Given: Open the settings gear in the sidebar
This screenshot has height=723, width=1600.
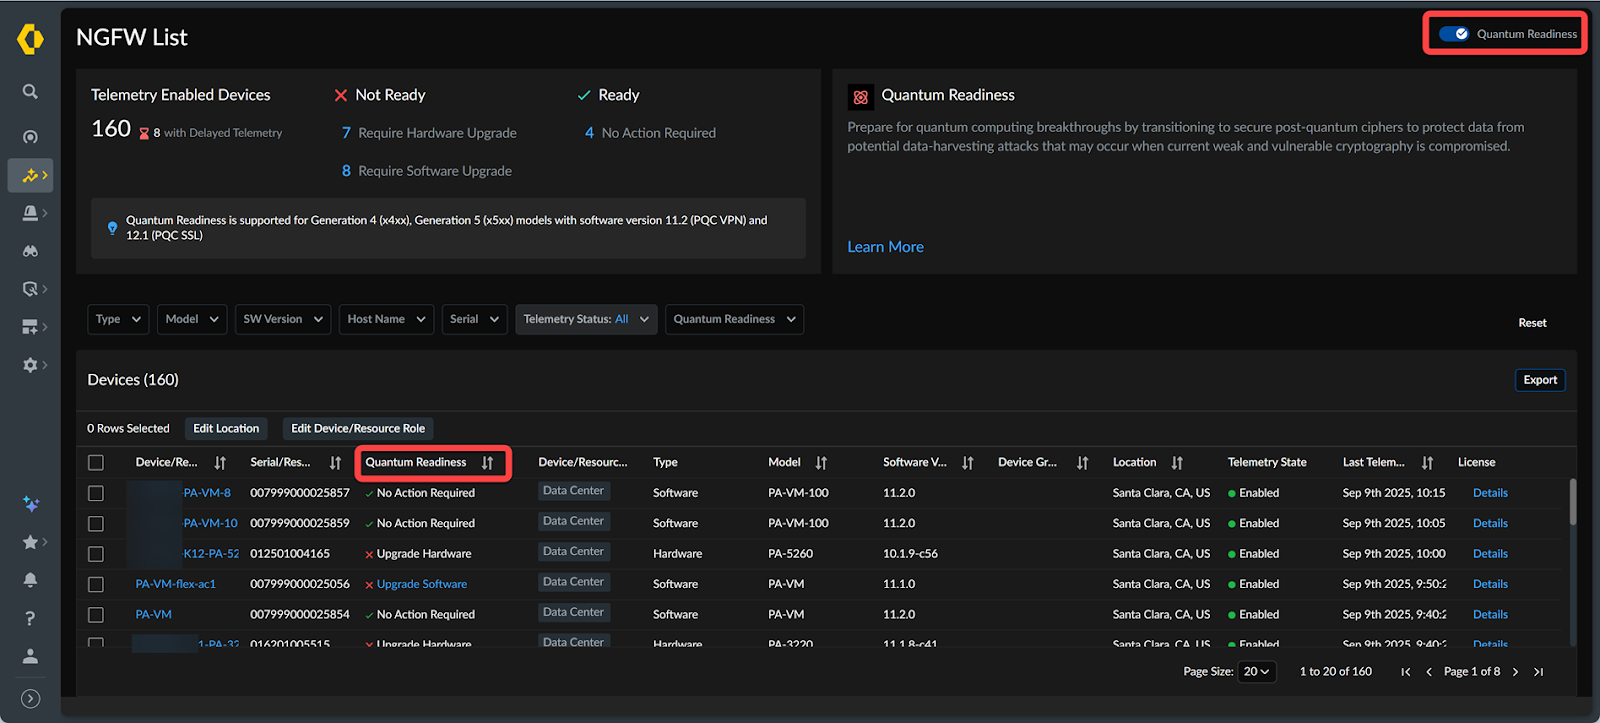Looking at the screenshot, I should click(x=30, y=365).
